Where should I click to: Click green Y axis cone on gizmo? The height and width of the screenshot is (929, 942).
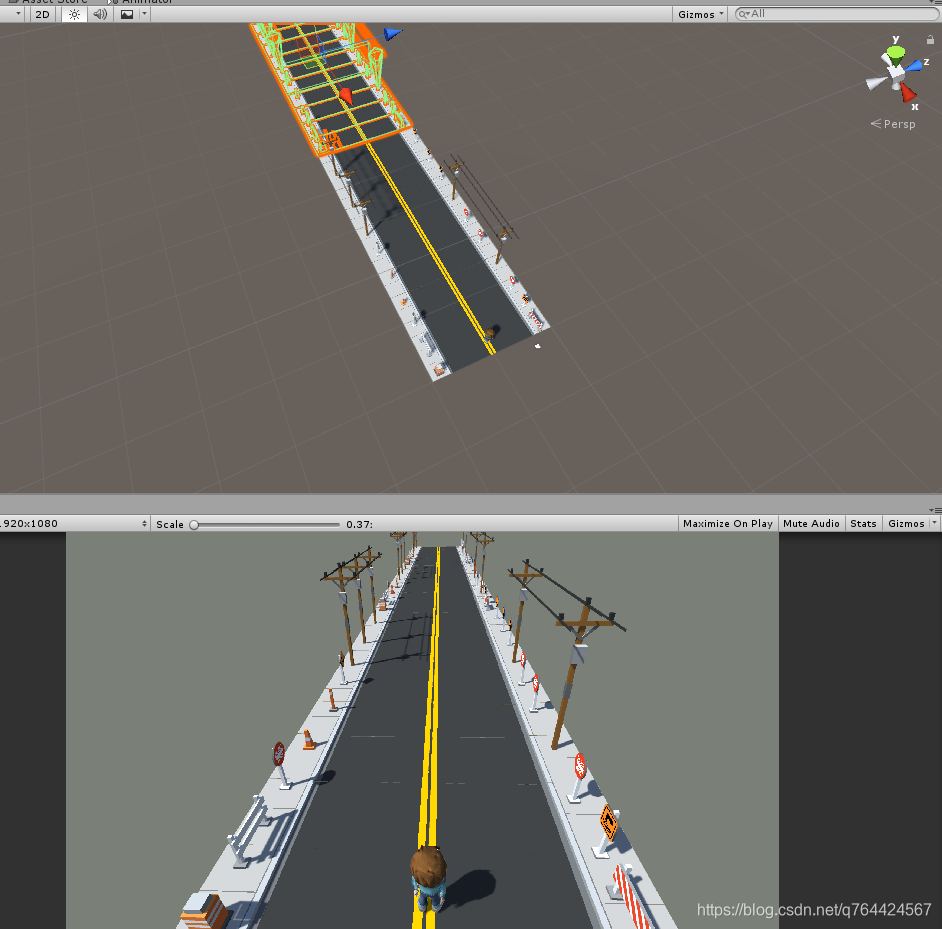[896, 56]
